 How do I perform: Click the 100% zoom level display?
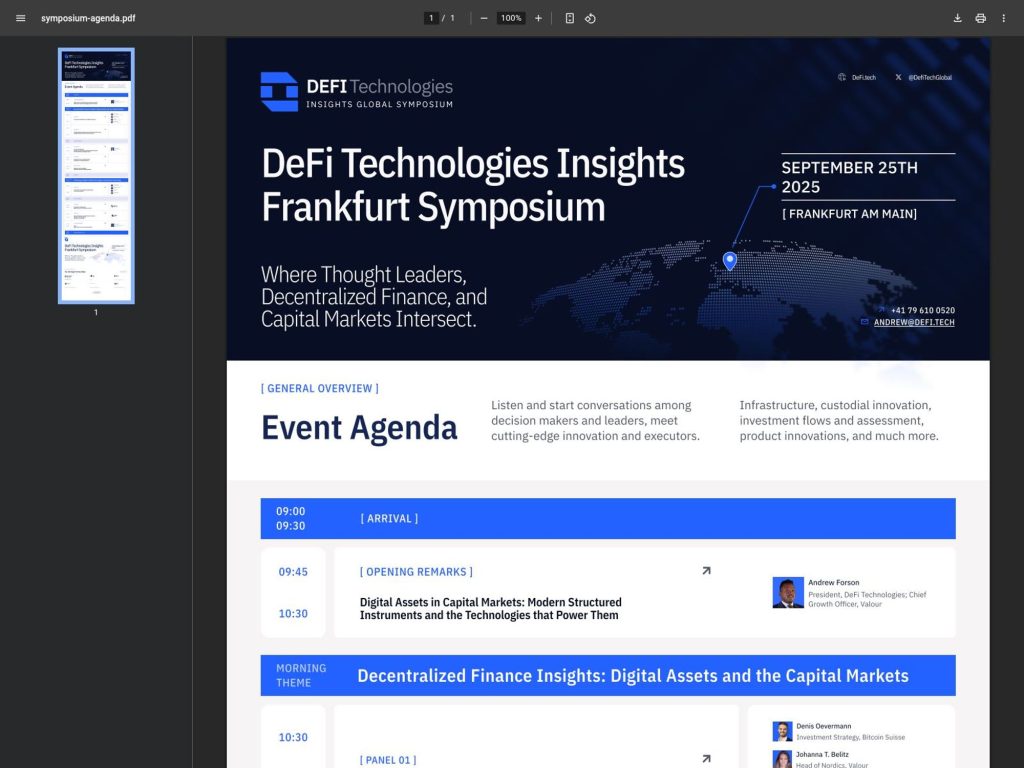click(510, 18)
